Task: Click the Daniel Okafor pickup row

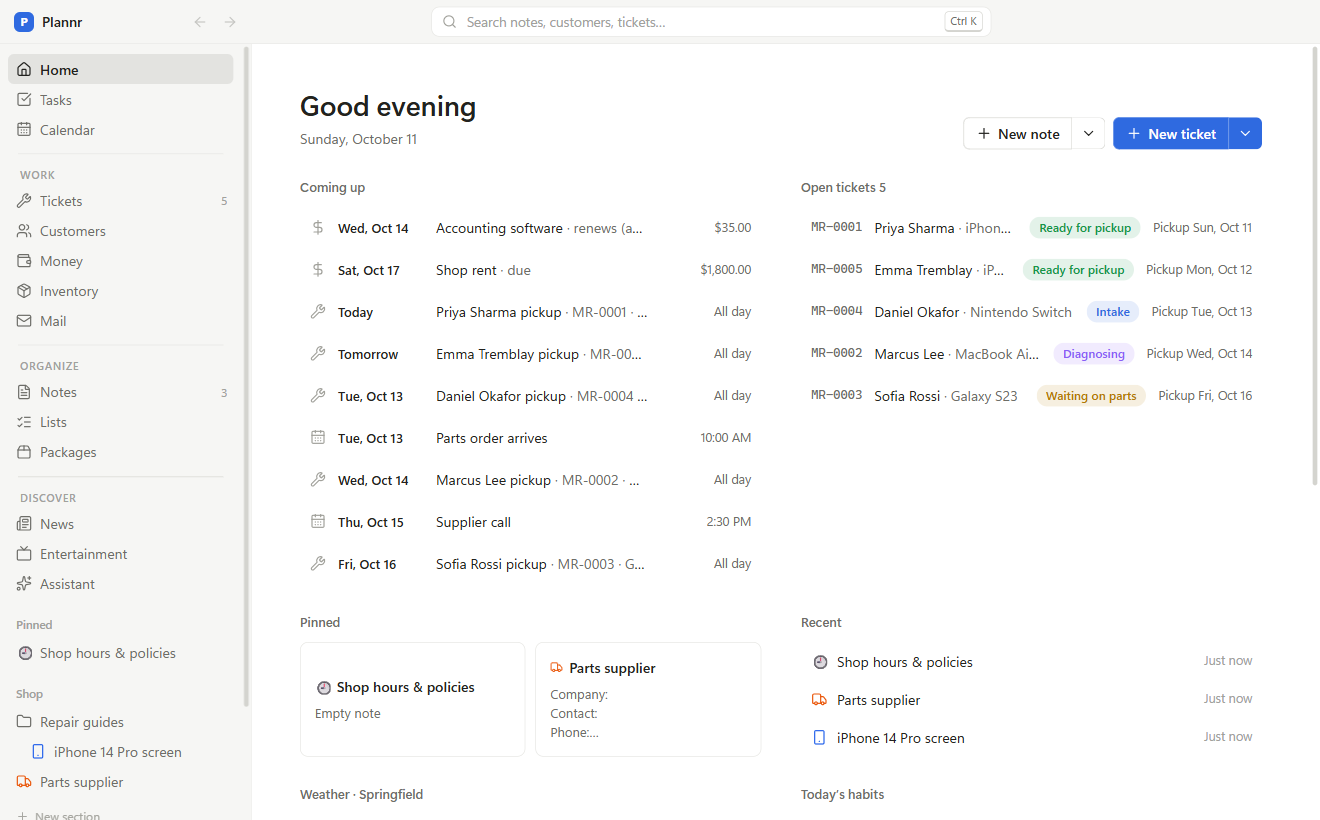Action: pyautogui.click(x=530, y=396)
